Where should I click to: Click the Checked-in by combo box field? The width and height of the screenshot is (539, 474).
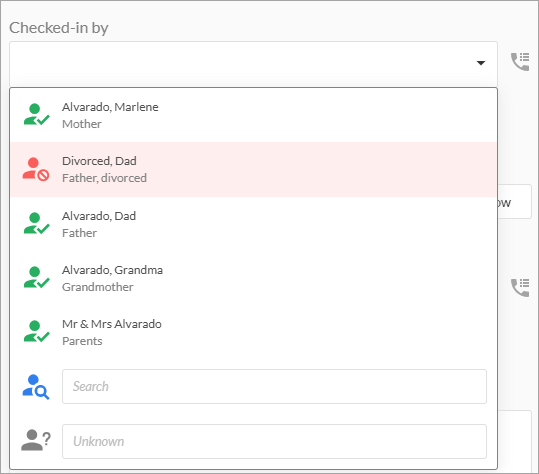coord(253,64)
